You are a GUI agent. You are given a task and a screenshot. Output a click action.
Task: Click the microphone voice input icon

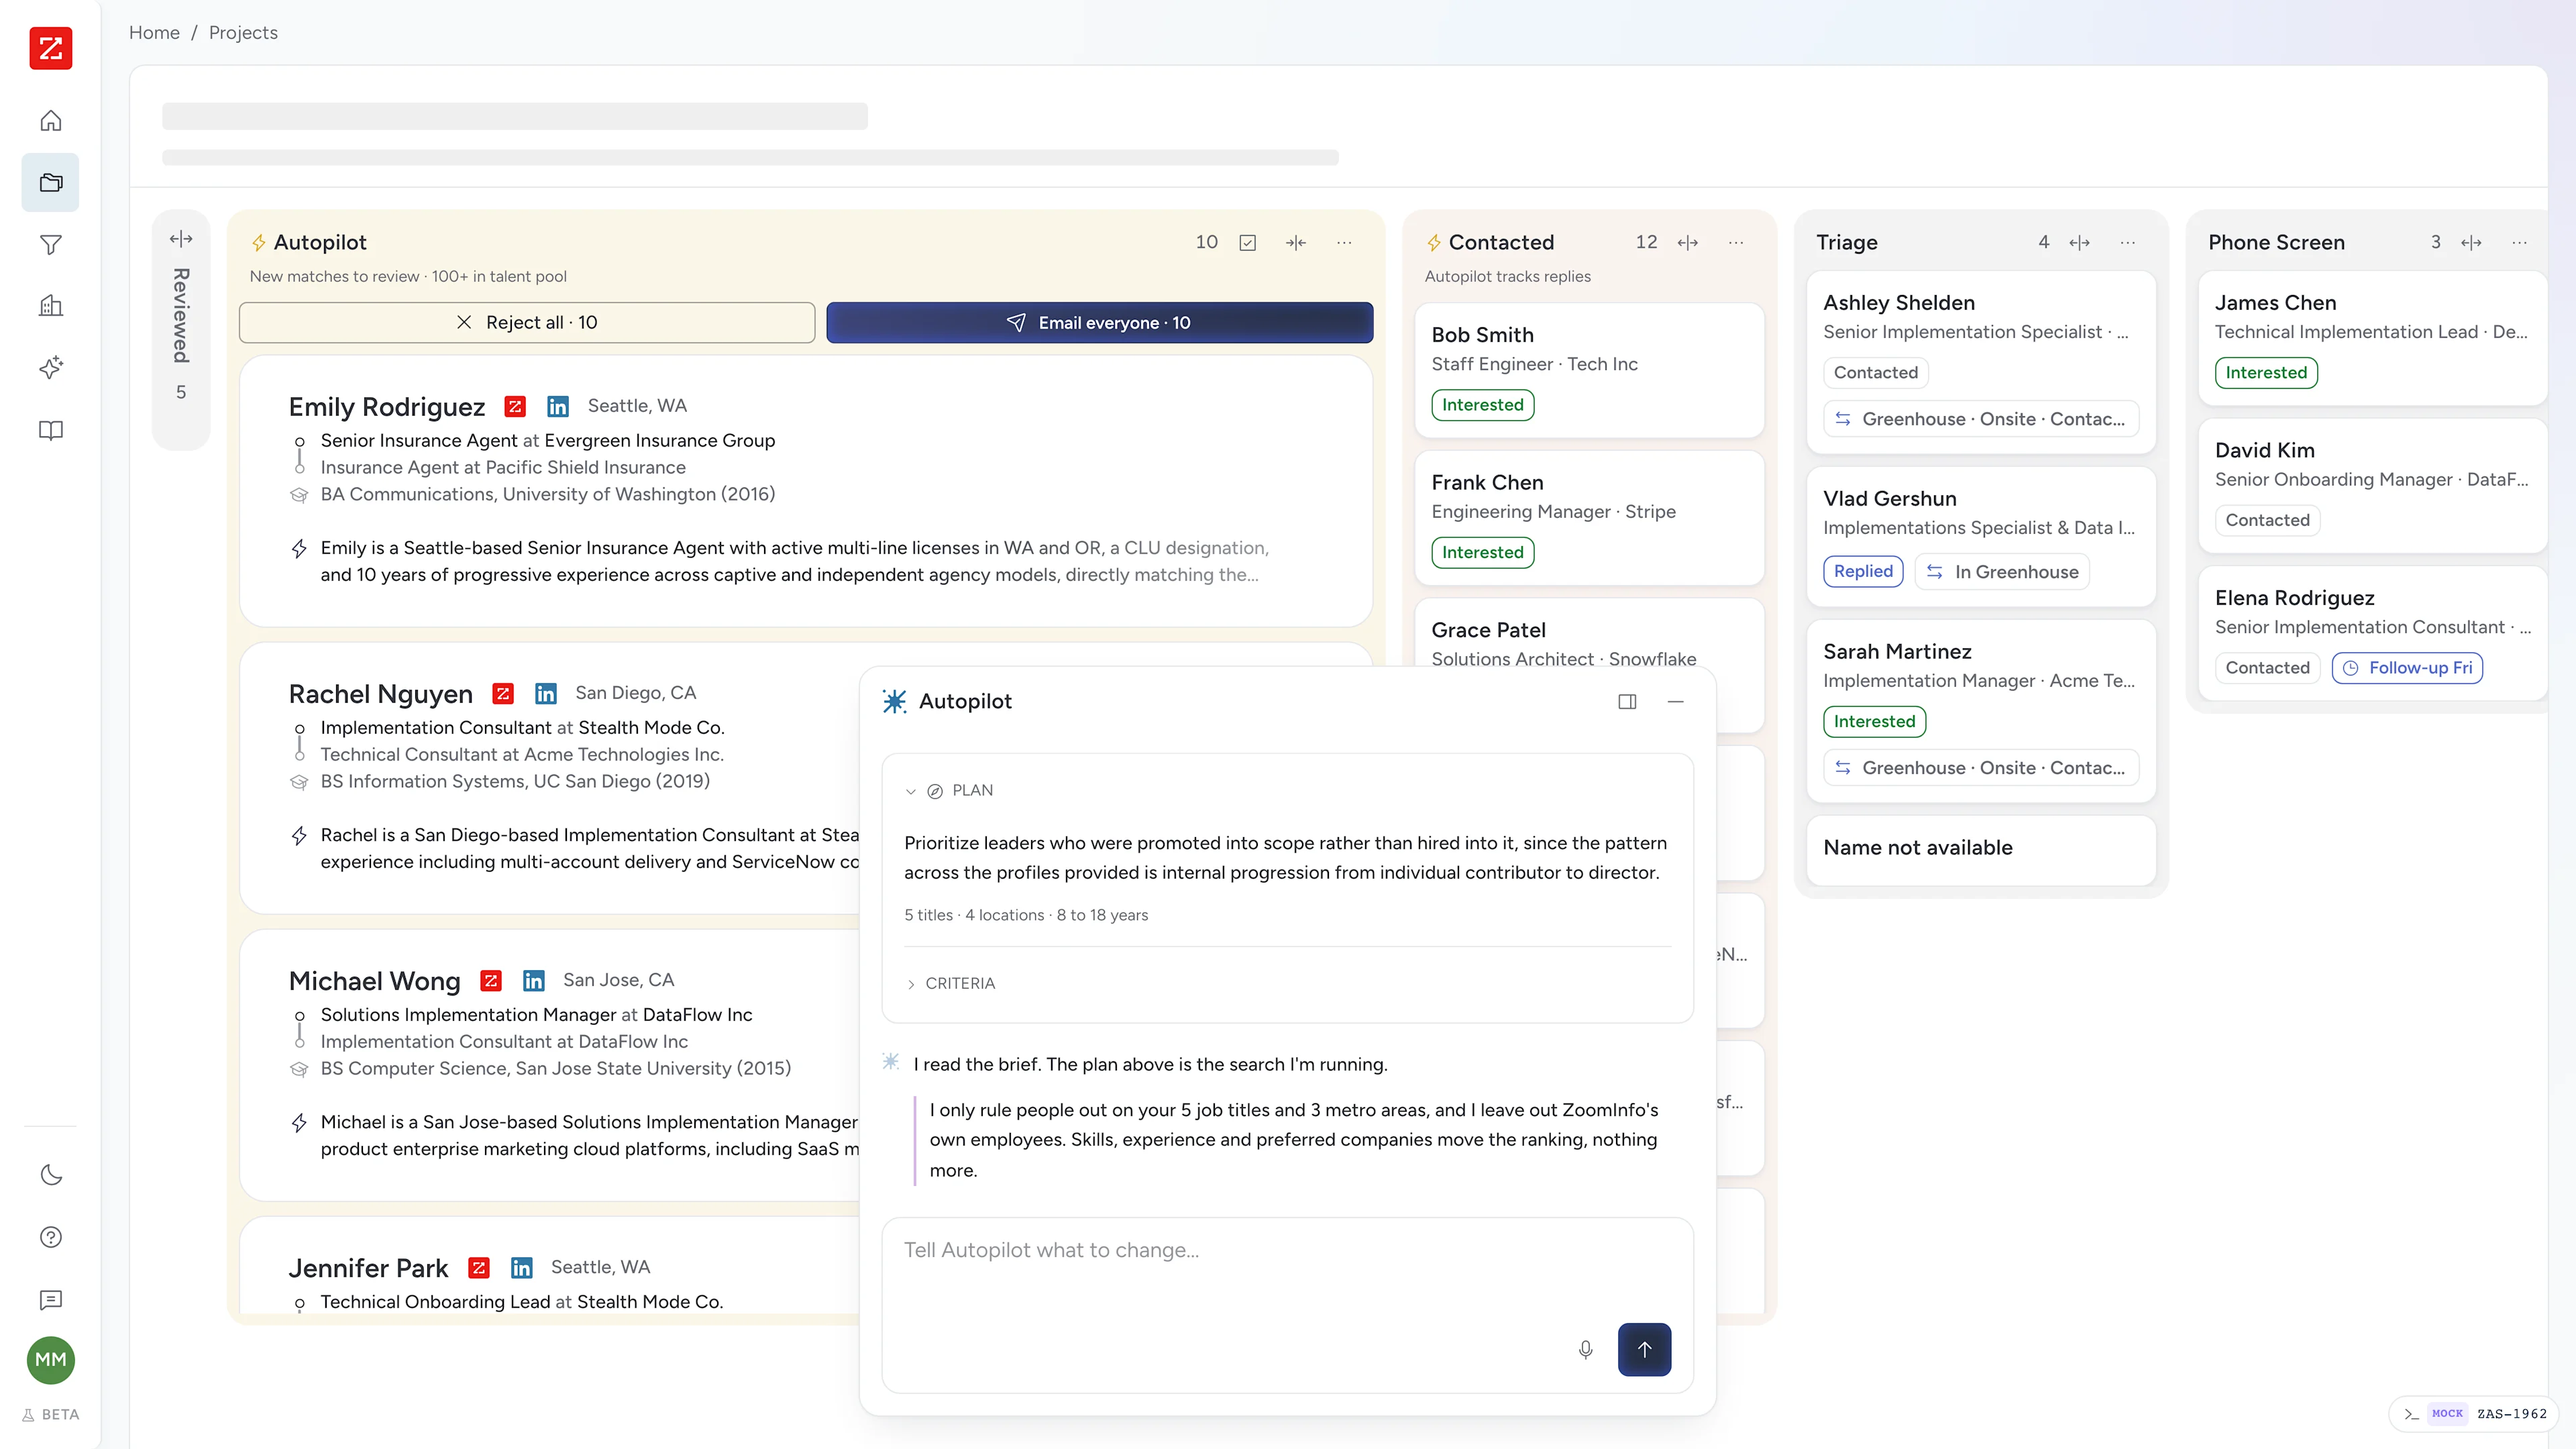pos(1586,1350)
